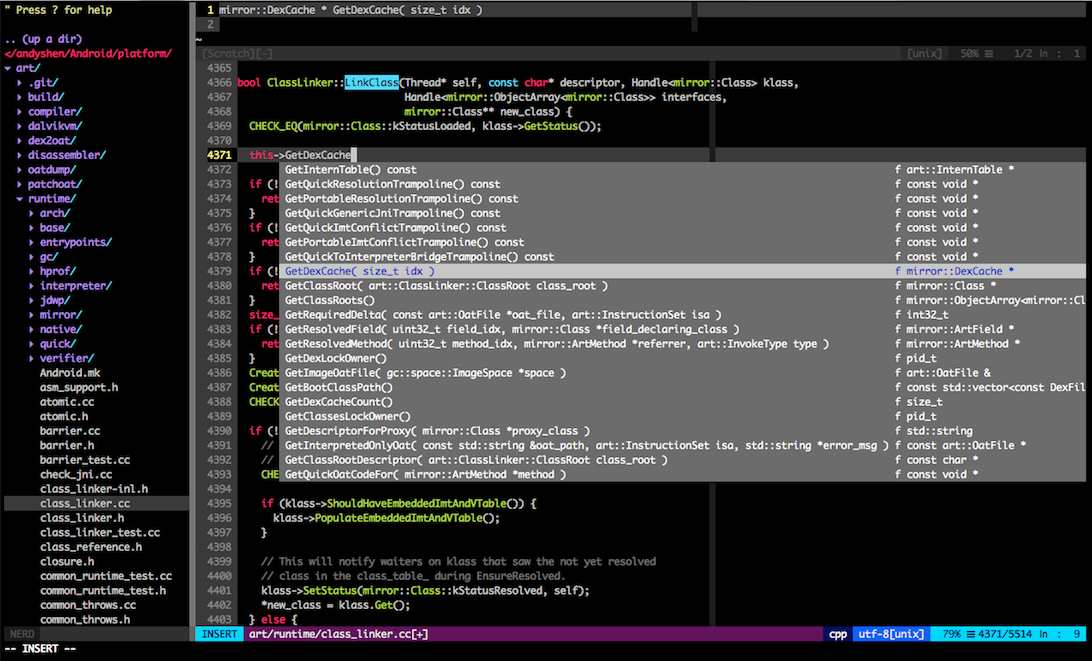Expand the arch/ folder arrow
This screenshot has width=1092, height=661.
[31, 214]
